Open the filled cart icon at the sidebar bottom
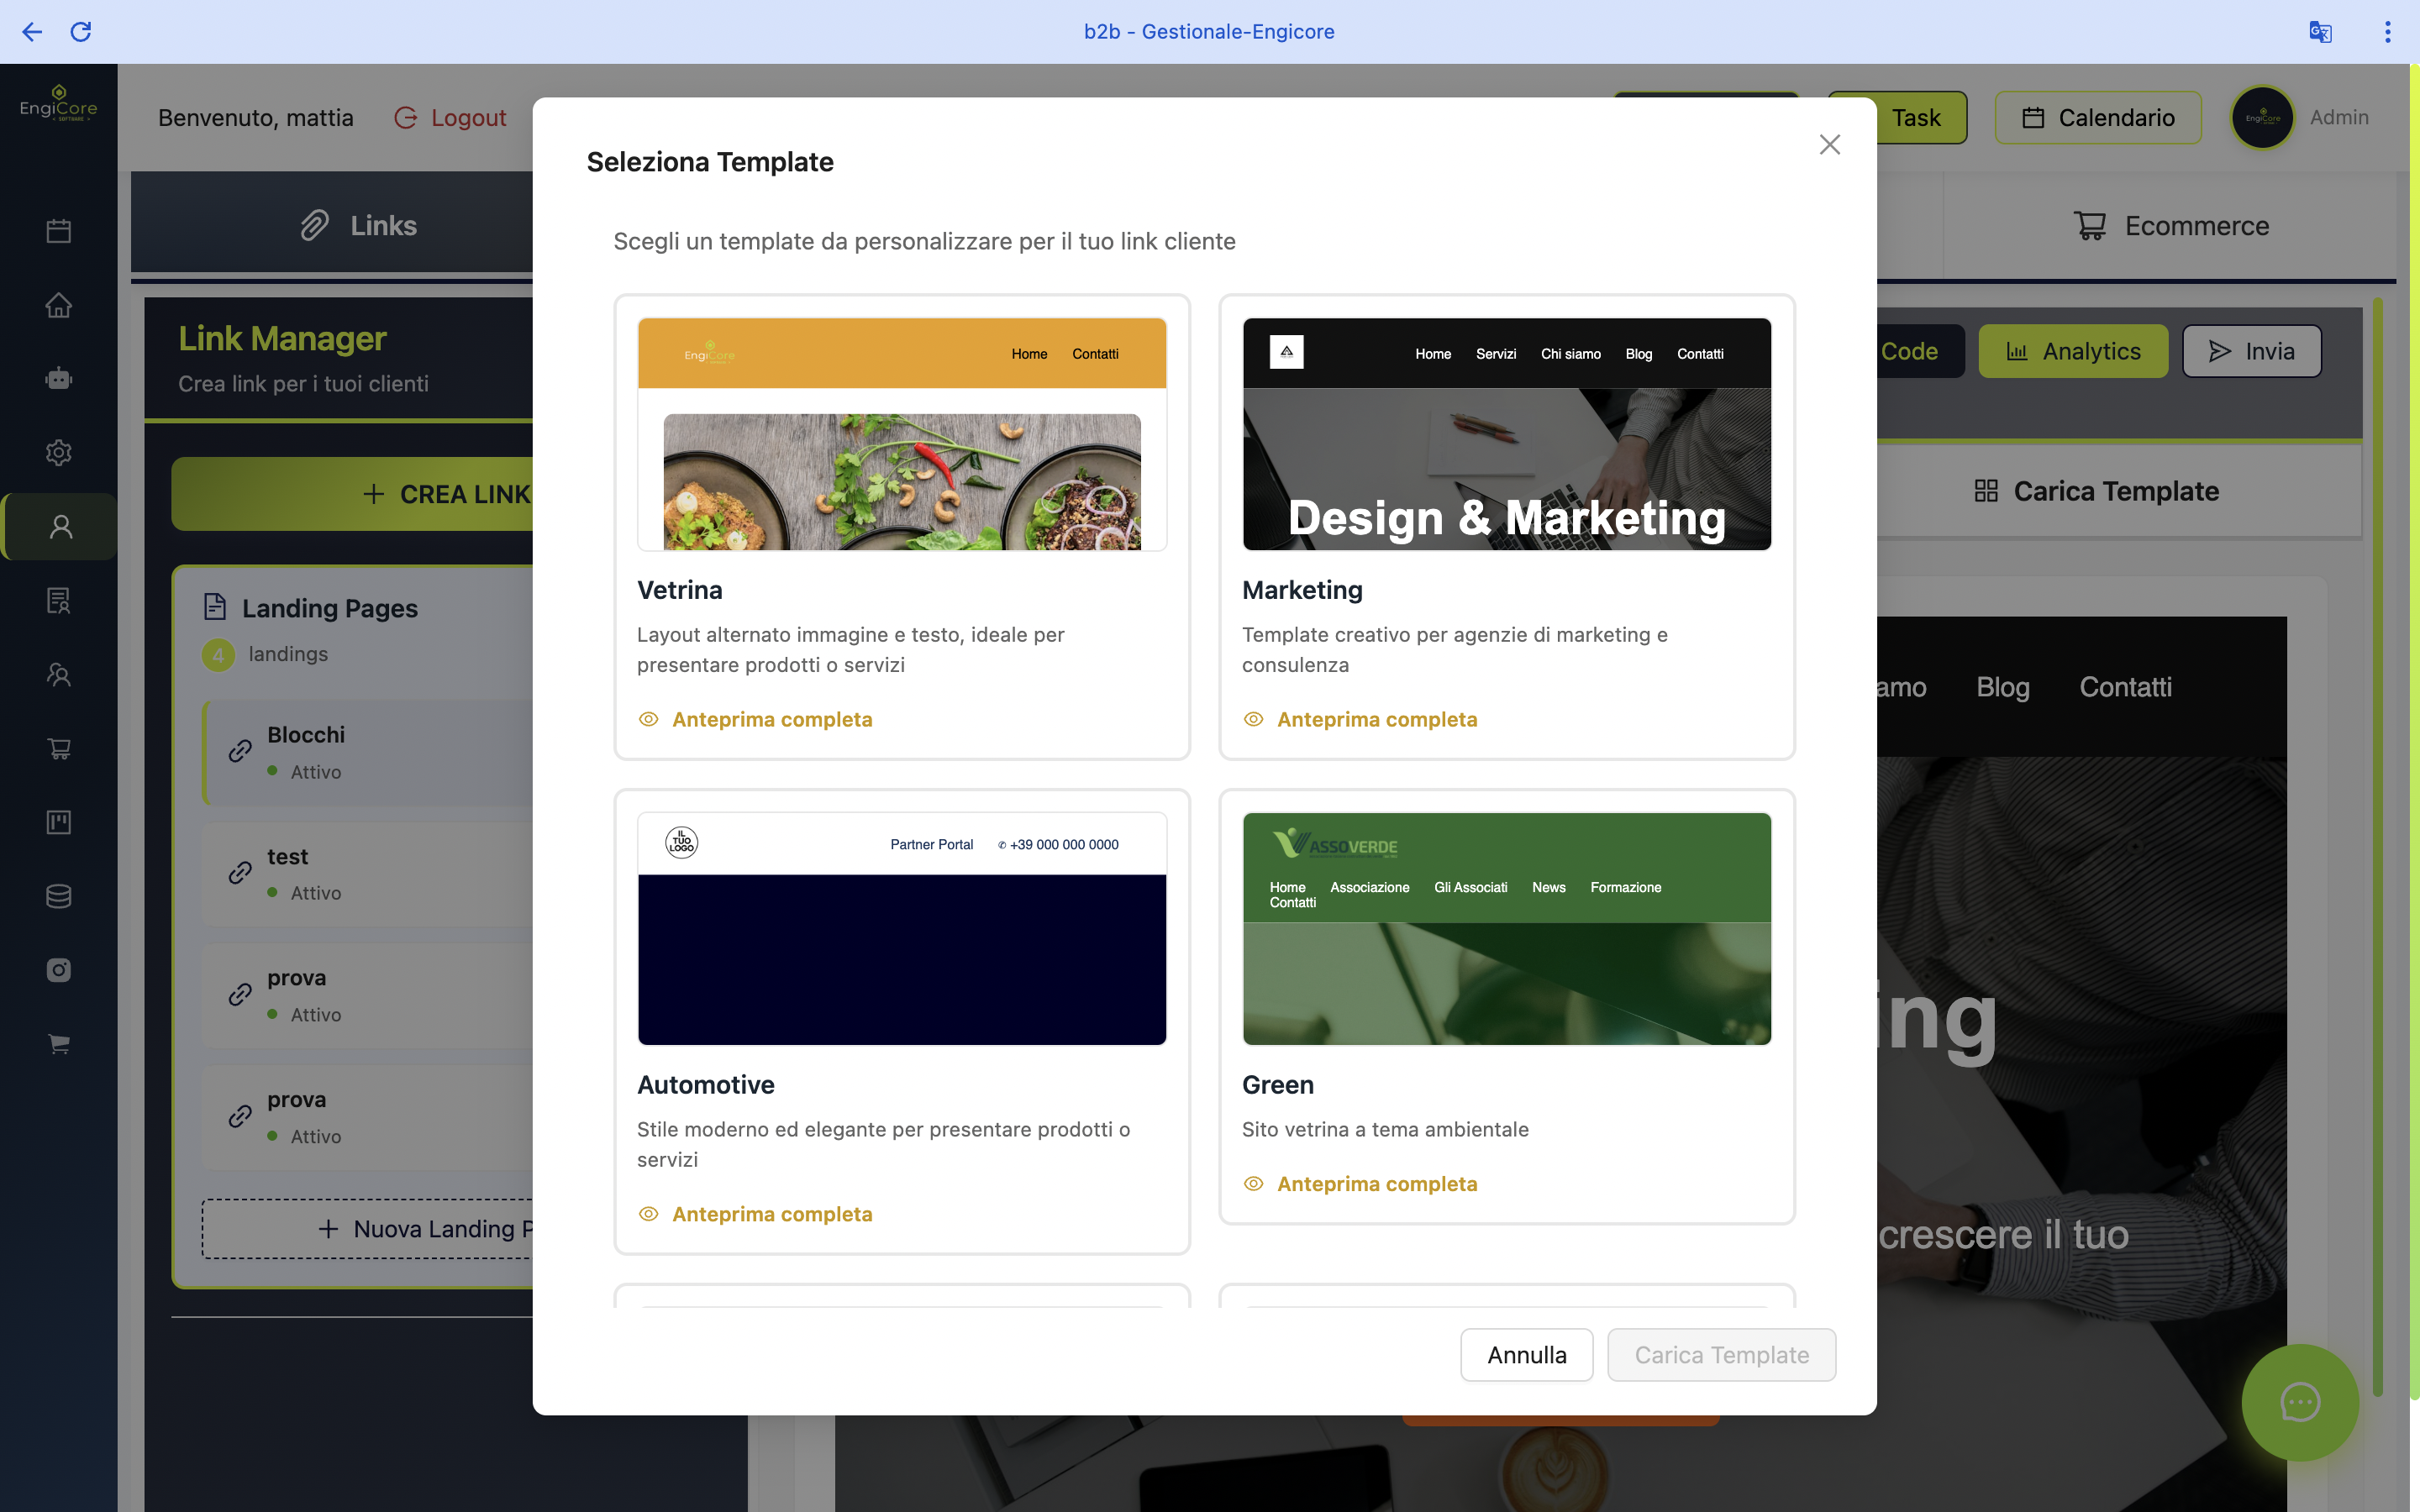The image size is (2420, 1512). click(x=59, y=1044)
